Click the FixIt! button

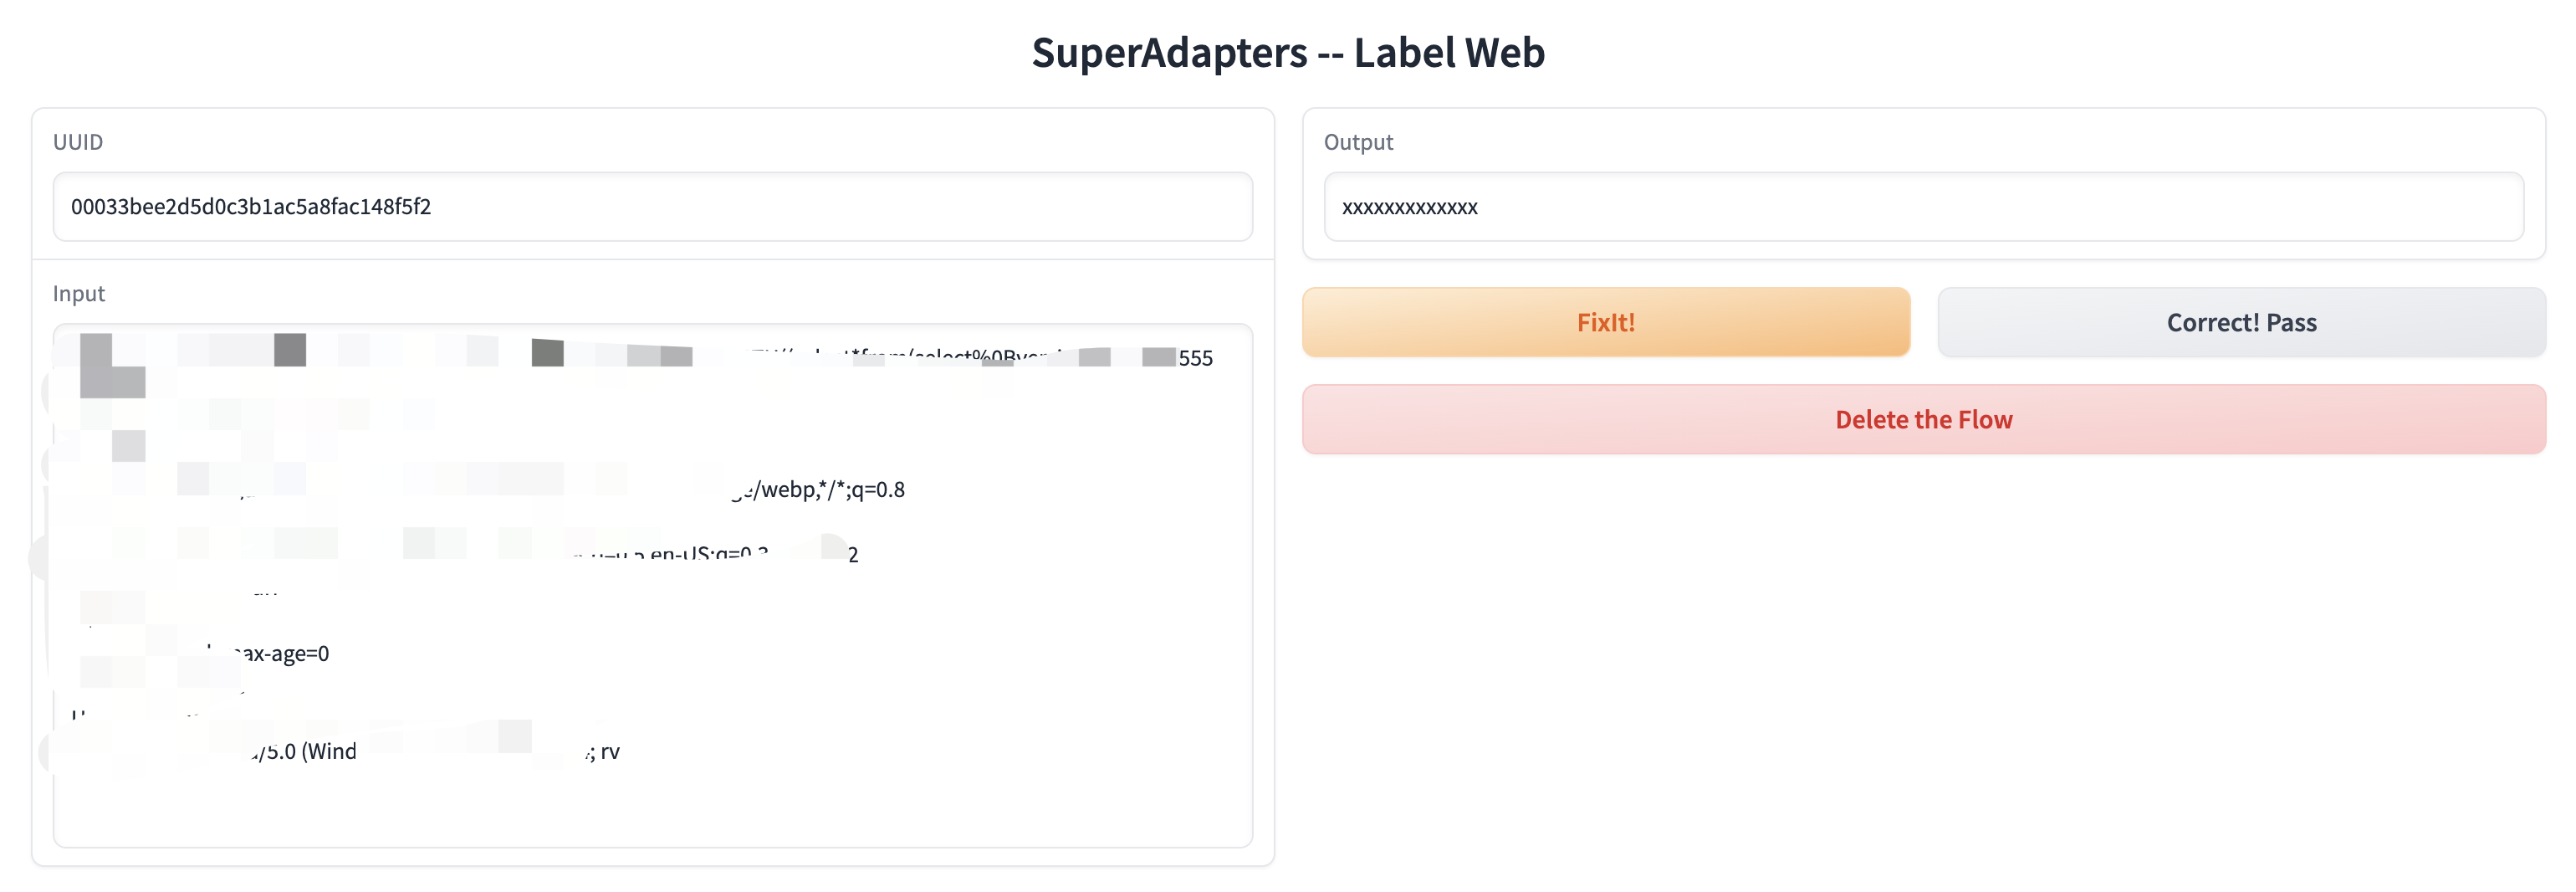pyautogui.click(x=1606, y=322)
